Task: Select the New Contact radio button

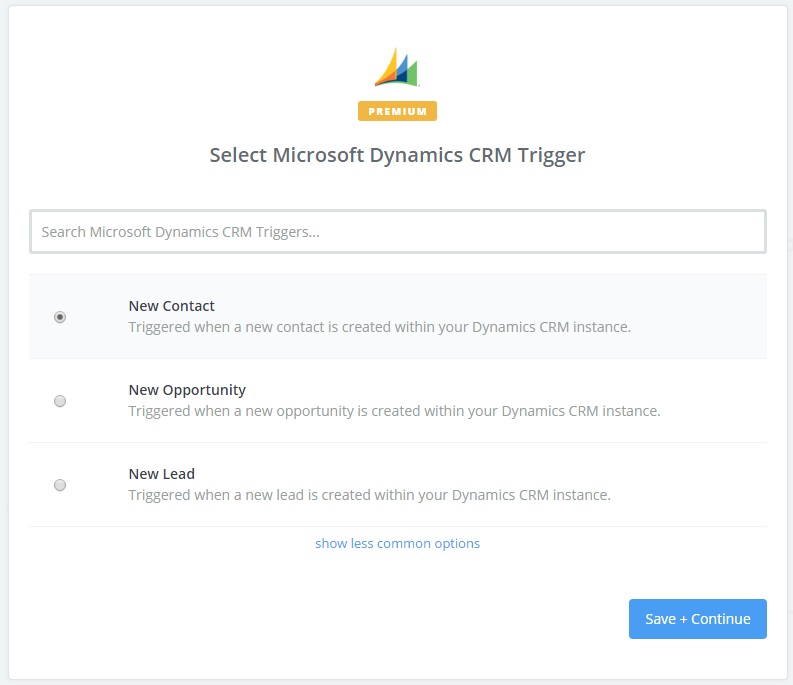Action: (60, 317)
